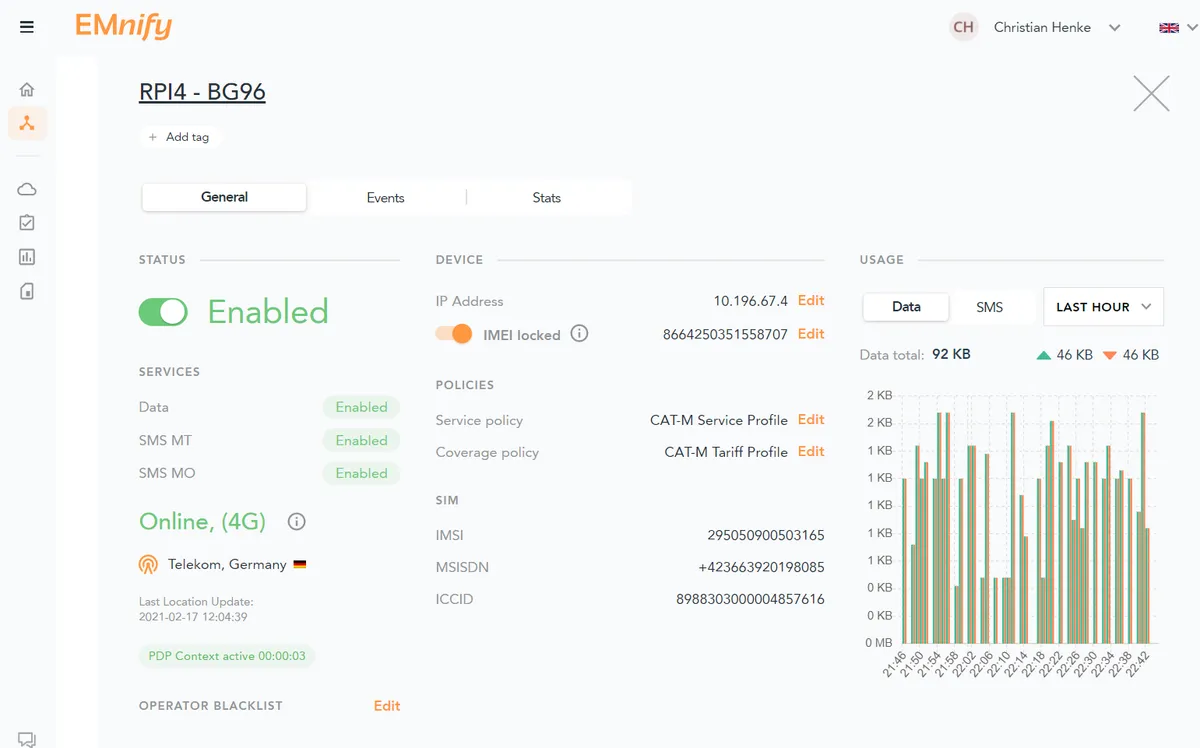Edit the IP Address
The height and width of the screenshot is (748, 1200).
coord(811,301)
